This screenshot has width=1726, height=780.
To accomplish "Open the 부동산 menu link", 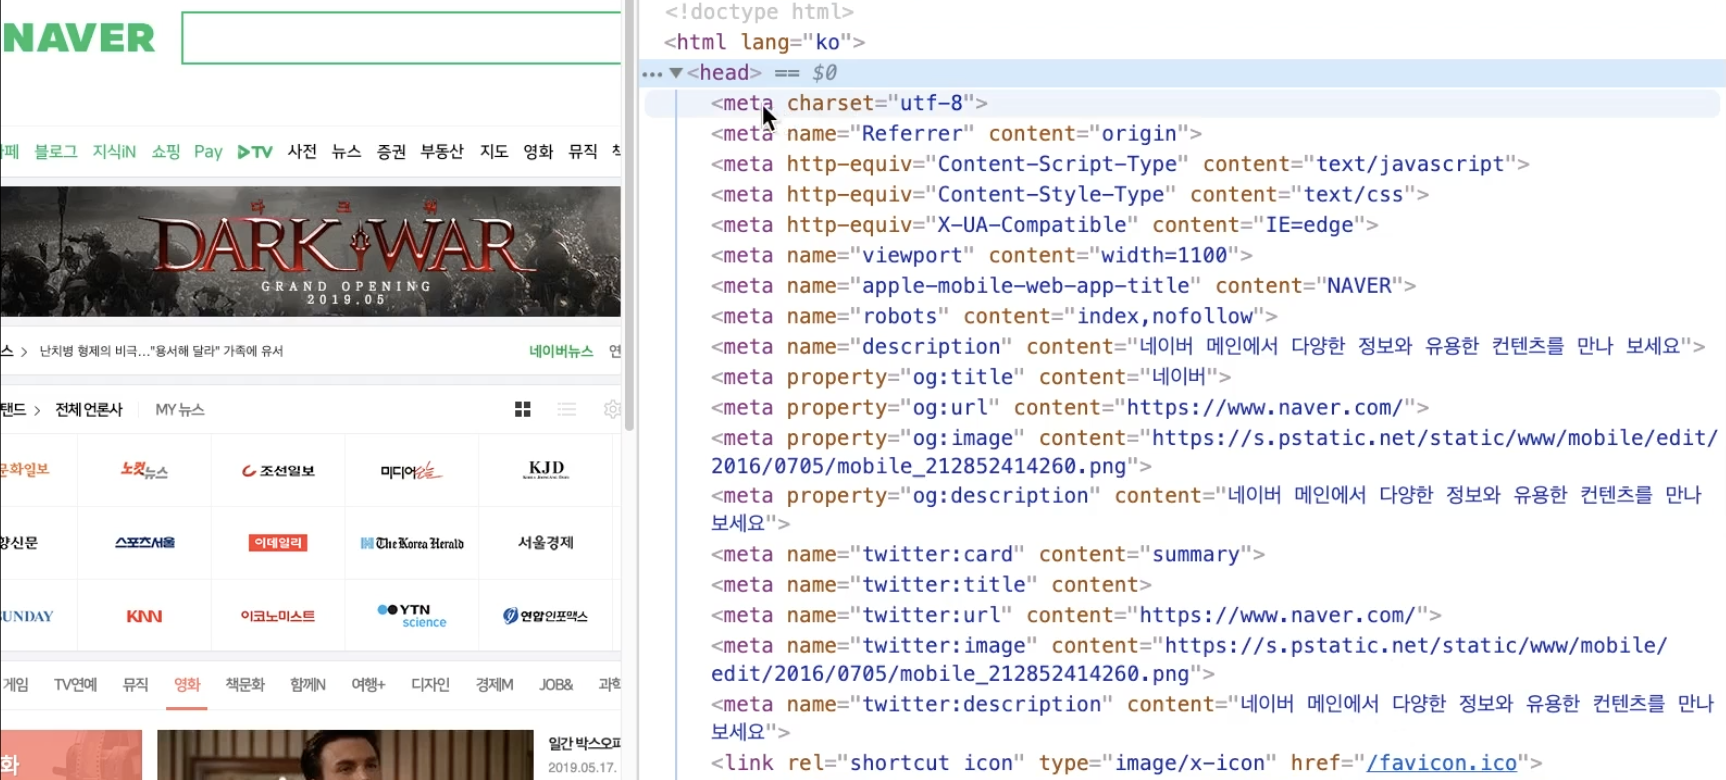I will (x=442, y=151).
